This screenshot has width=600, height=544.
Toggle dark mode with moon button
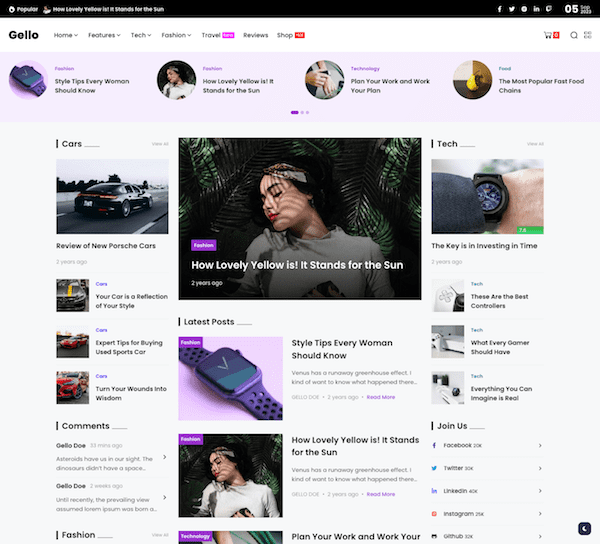click(583, 528)
